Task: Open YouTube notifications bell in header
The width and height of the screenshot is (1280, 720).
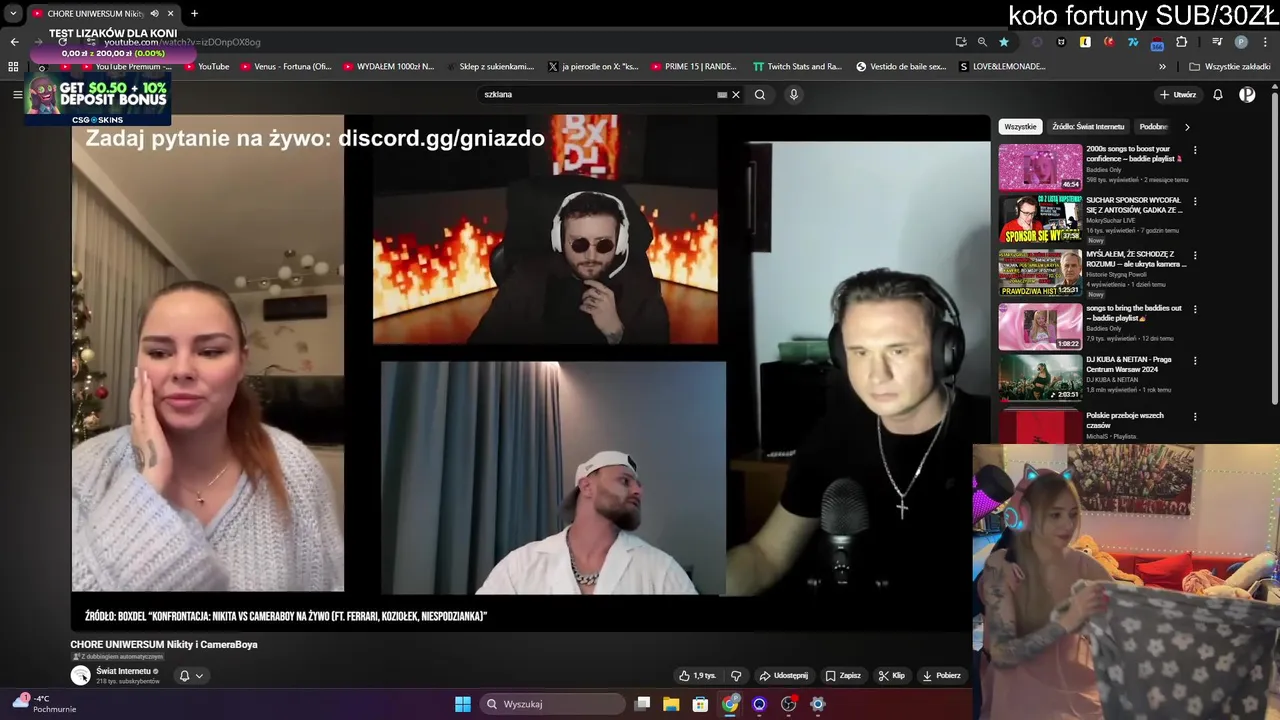Action: (x=1218, y=95)
